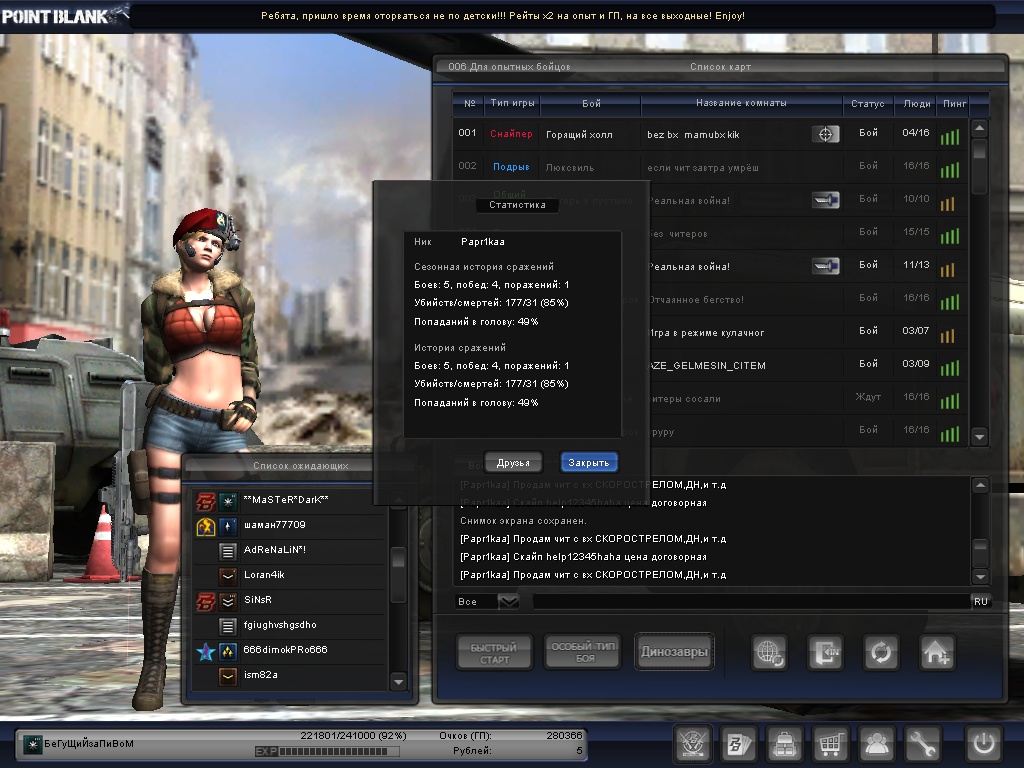Click the power exit icon
This screenshot has width=1024, height=768.
point(984,743)
